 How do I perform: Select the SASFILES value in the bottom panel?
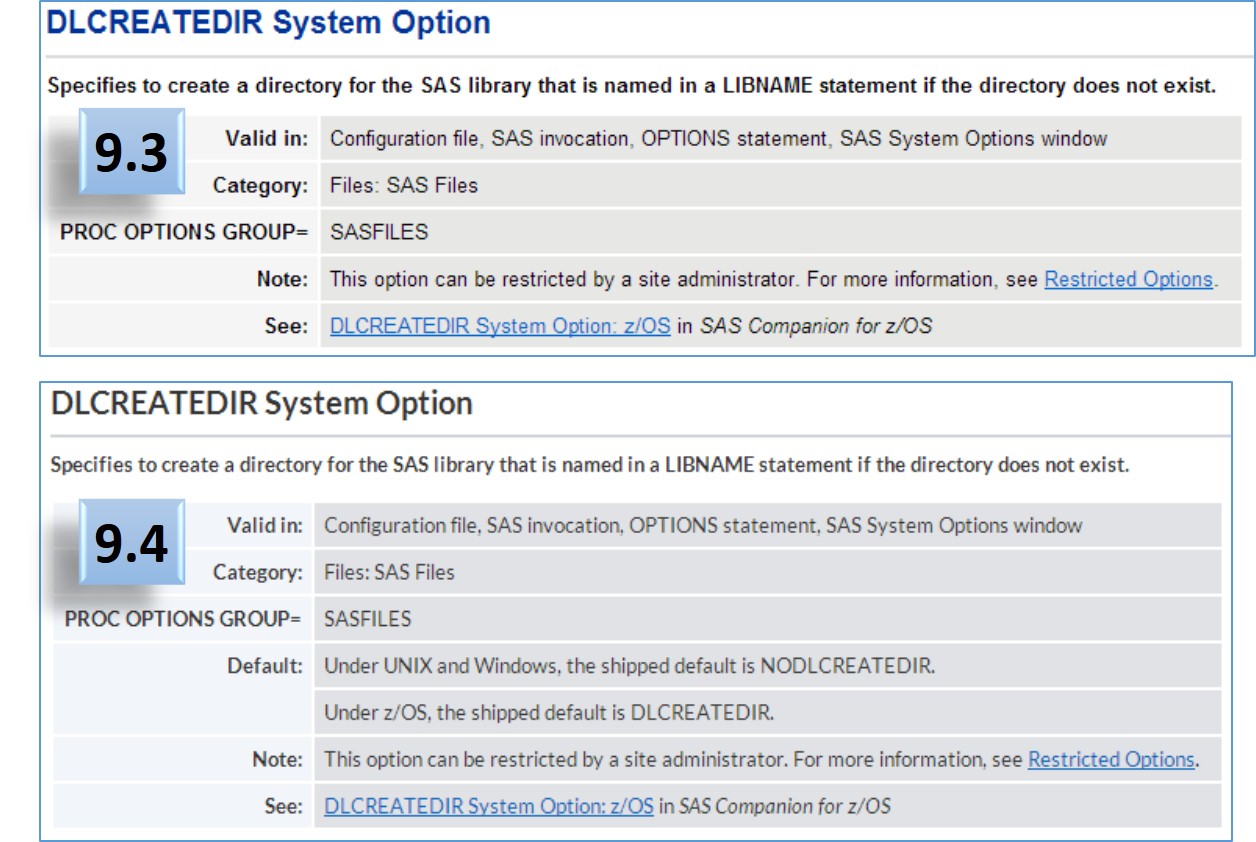coord(367,620)
